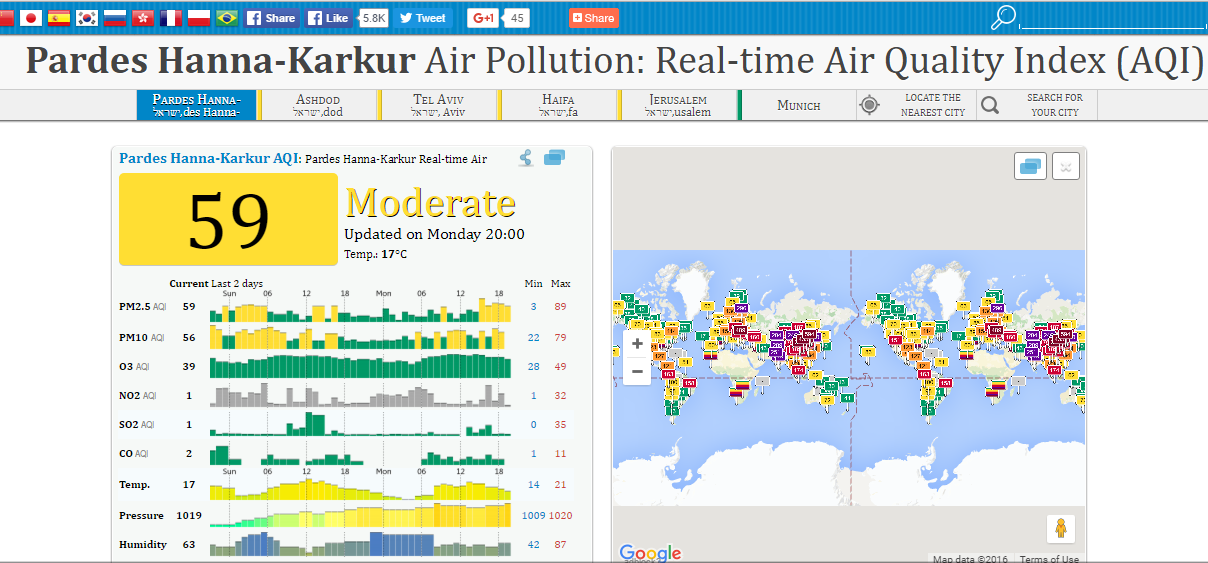Click the Facebook Share button
Viewport: 1208px width, 563px height.
(271, 18)
